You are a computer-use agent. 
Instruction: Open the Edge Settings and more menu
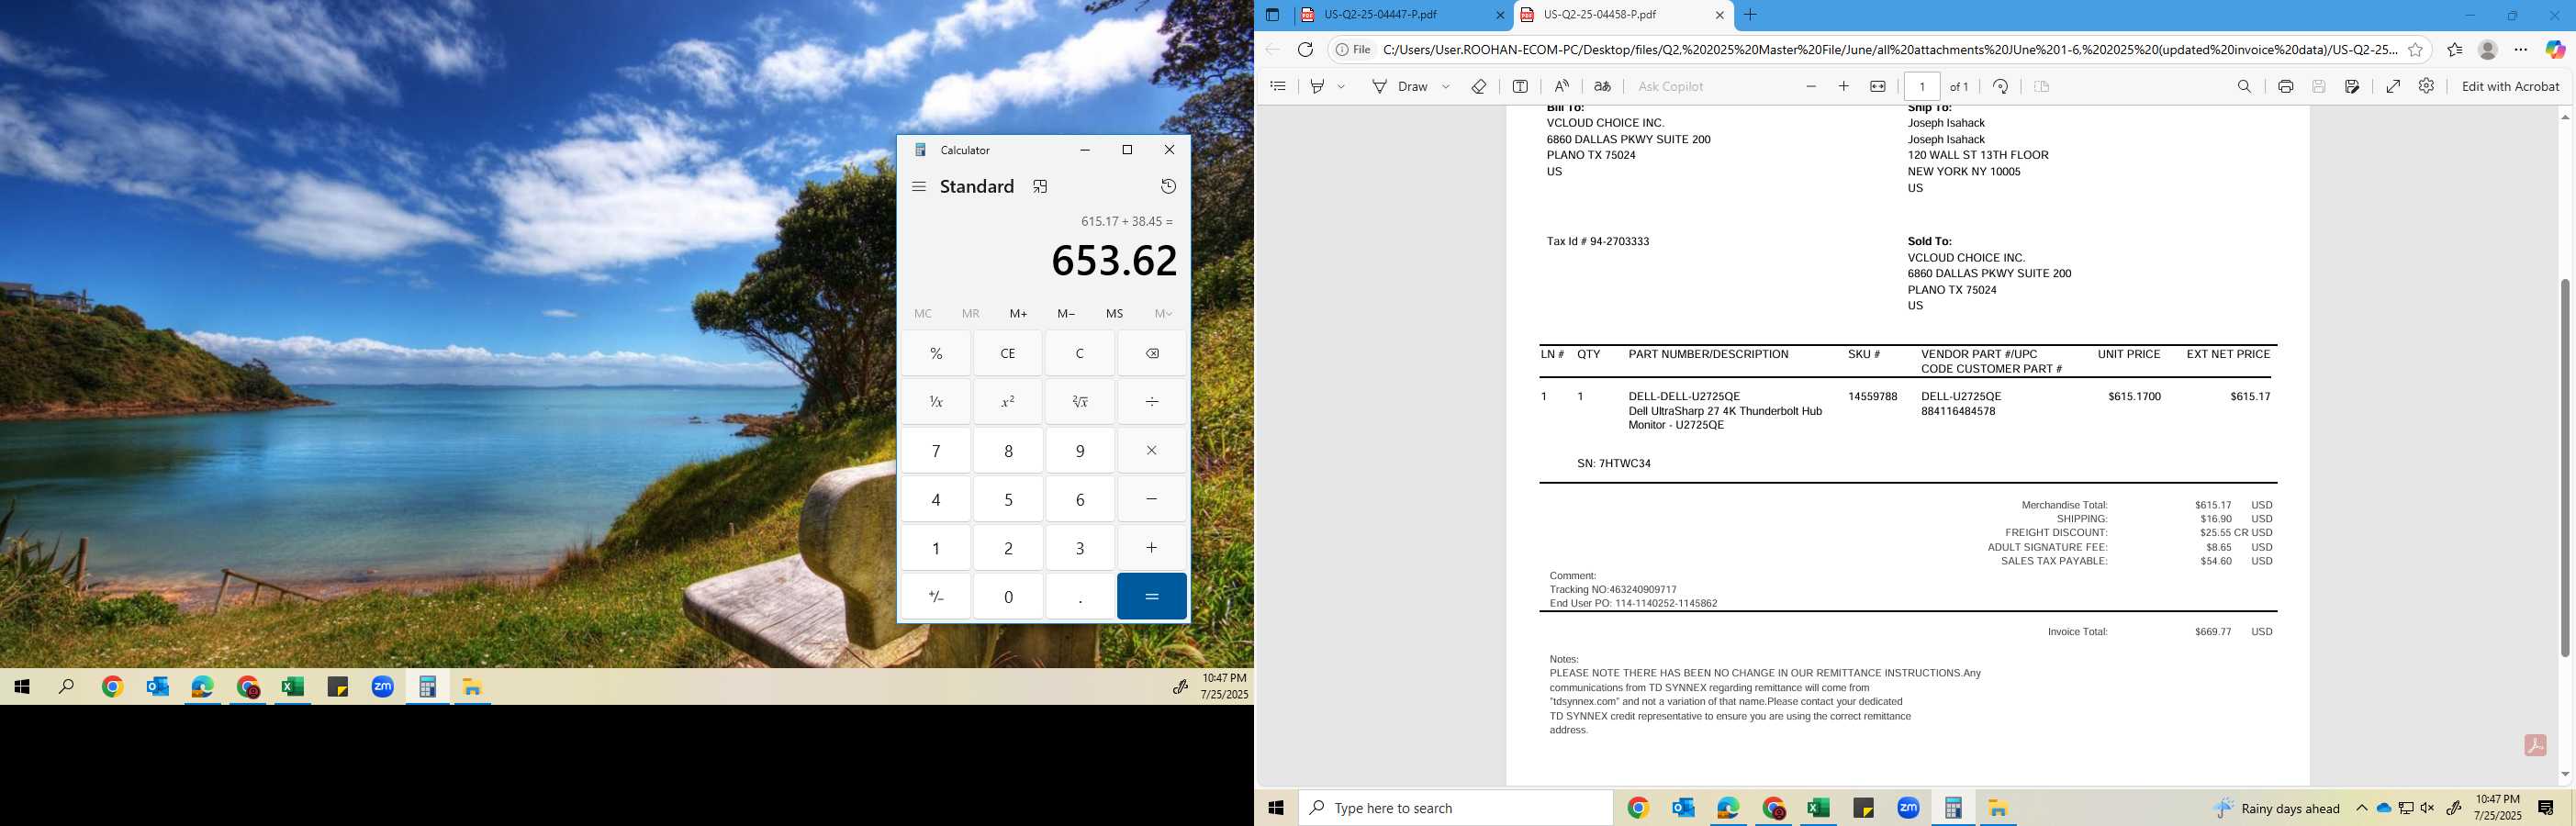tap(2521, 49)
